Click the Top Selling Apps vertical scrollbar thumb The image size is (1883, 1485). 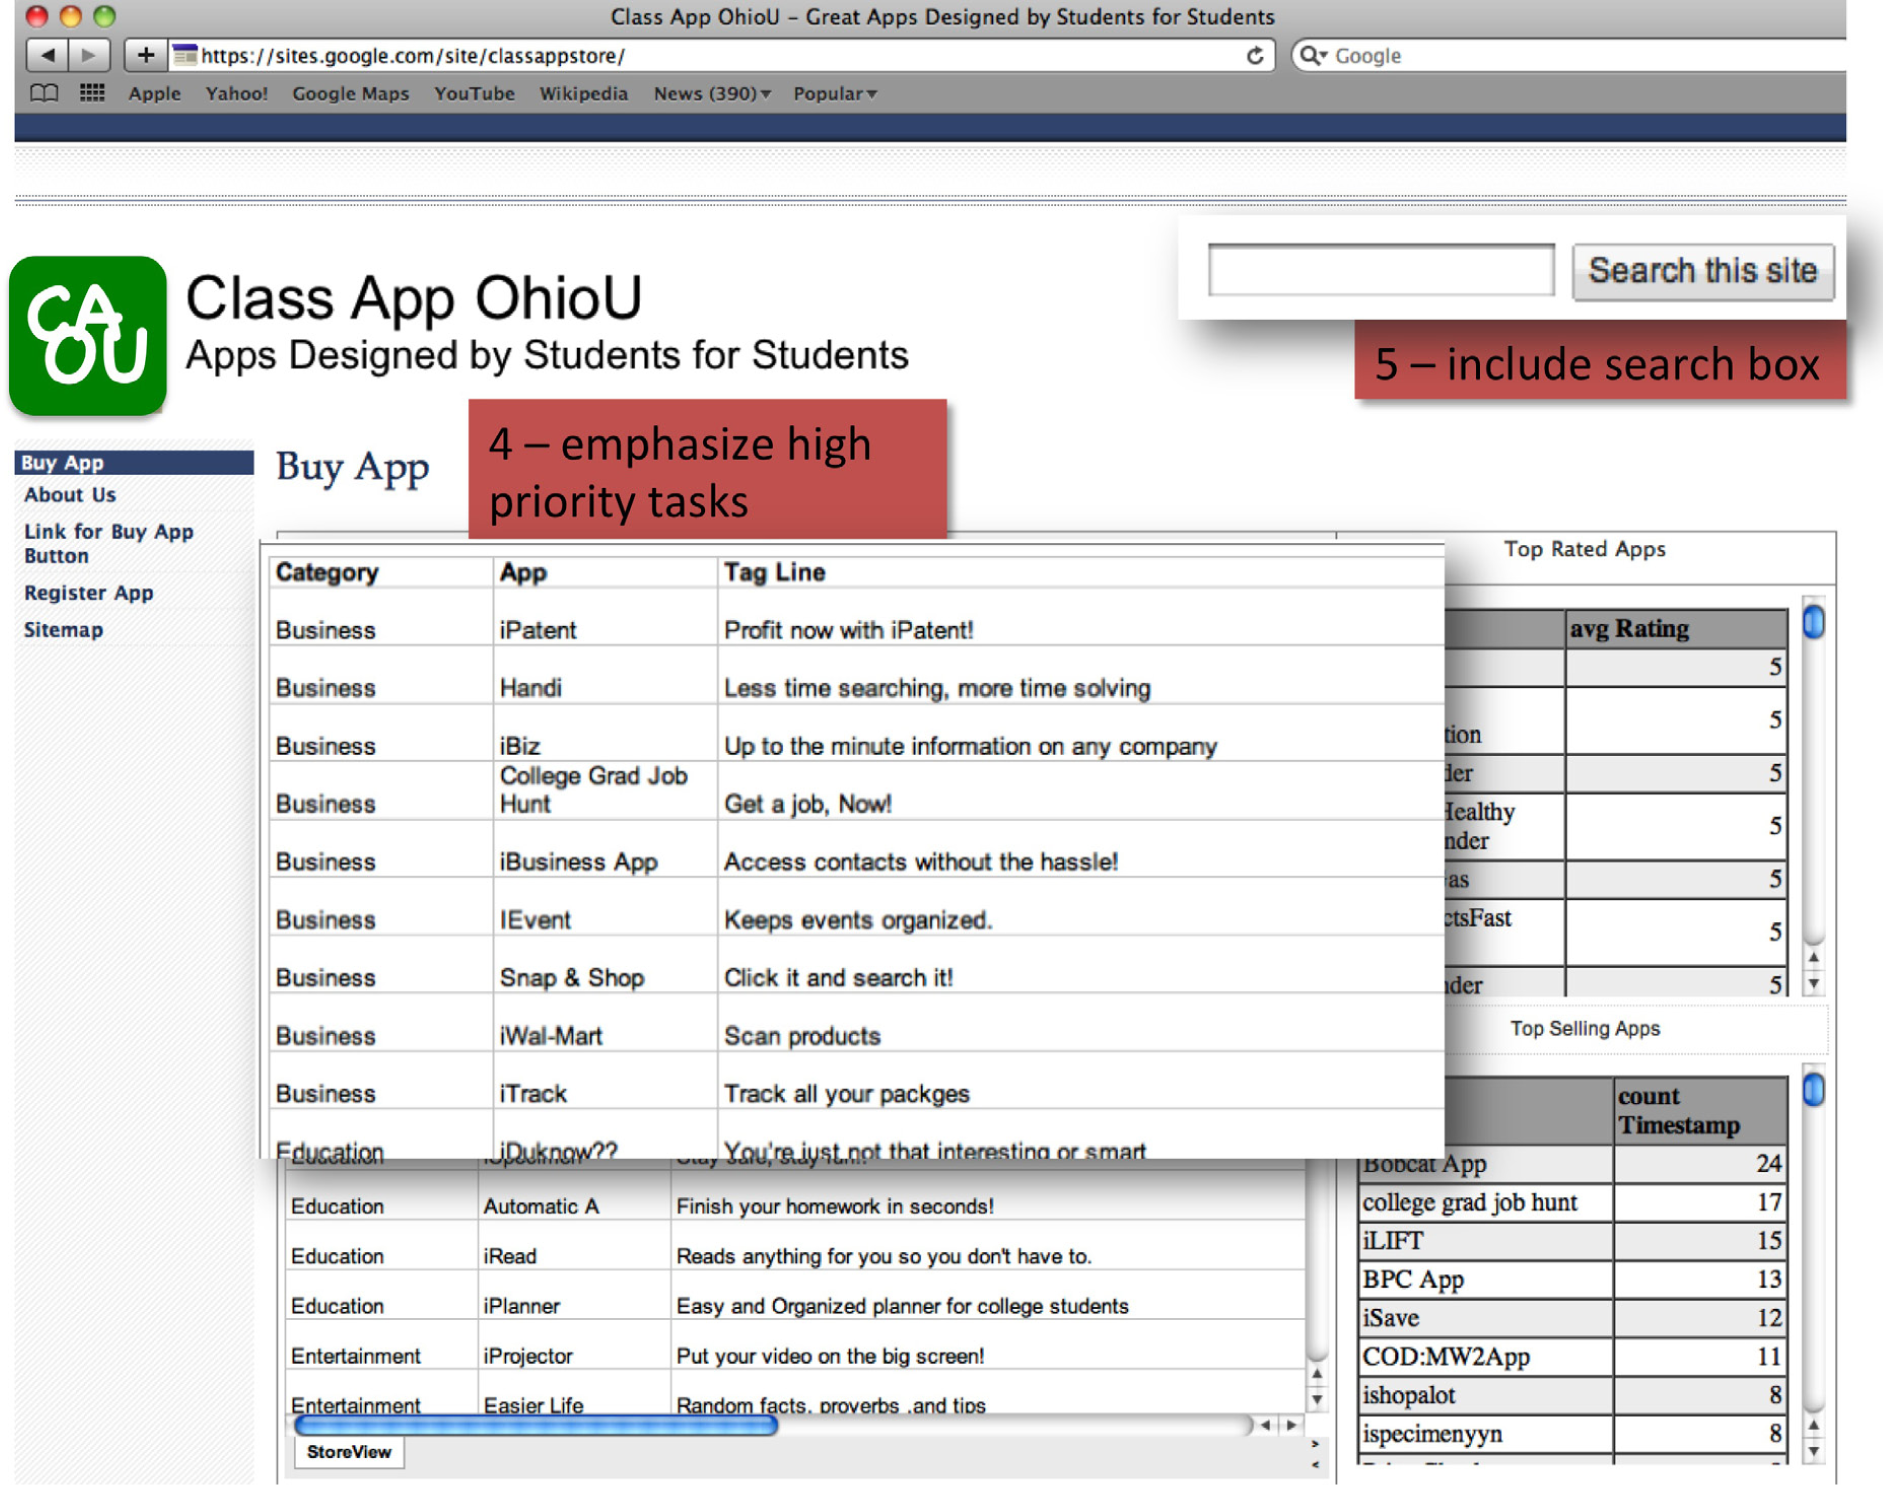[1813, 1090]
